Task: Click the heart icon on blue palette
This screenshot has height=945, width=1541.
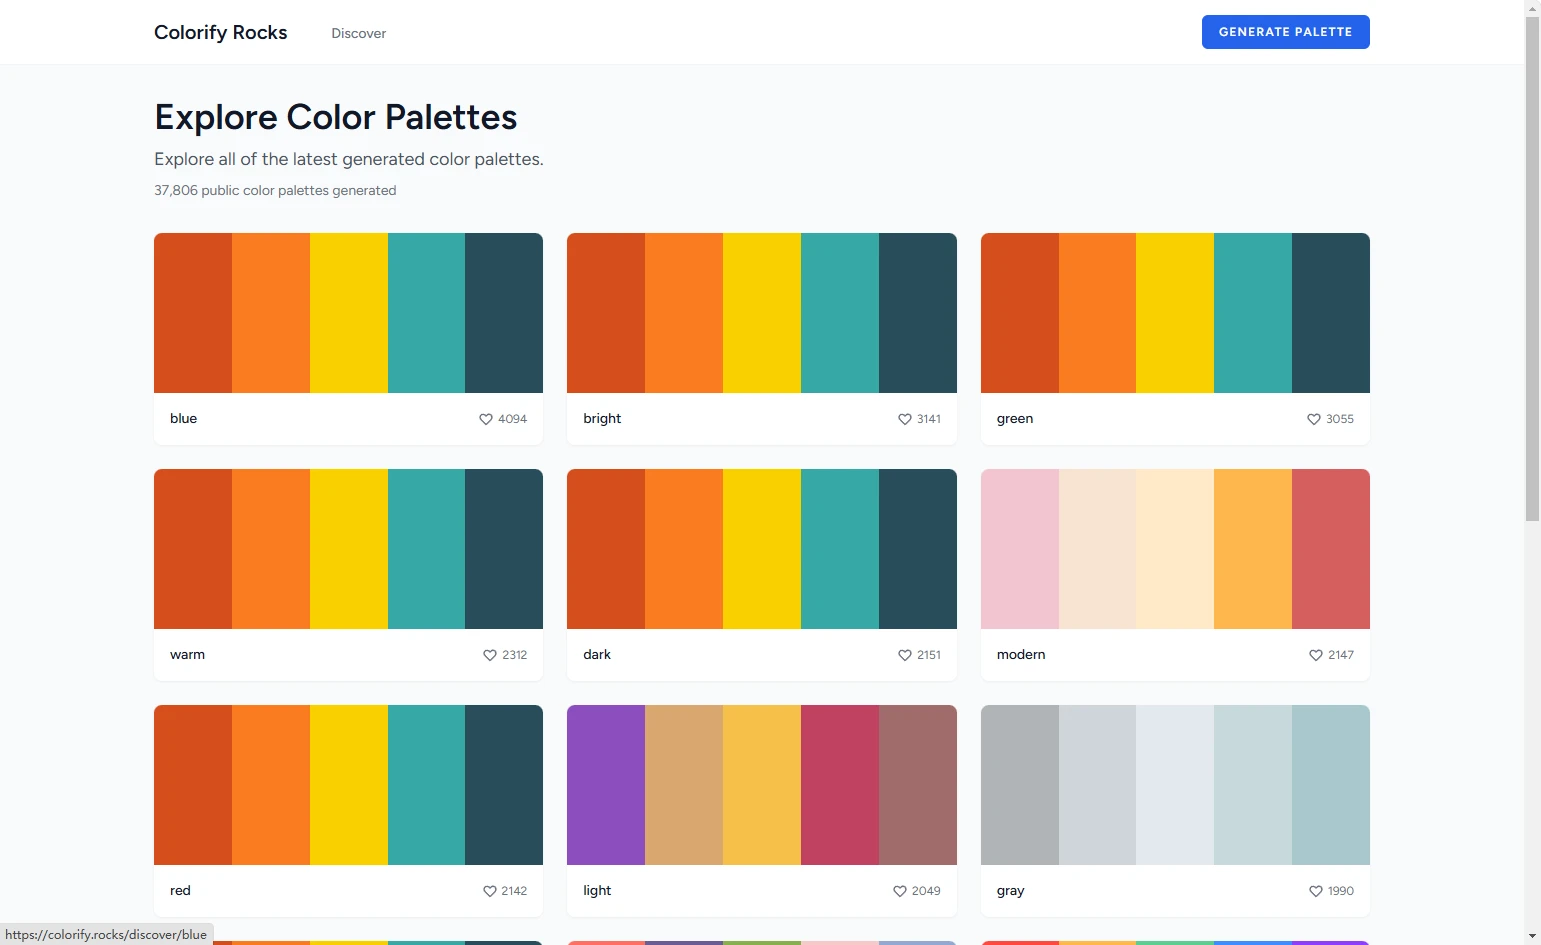Action: [486, 419]
